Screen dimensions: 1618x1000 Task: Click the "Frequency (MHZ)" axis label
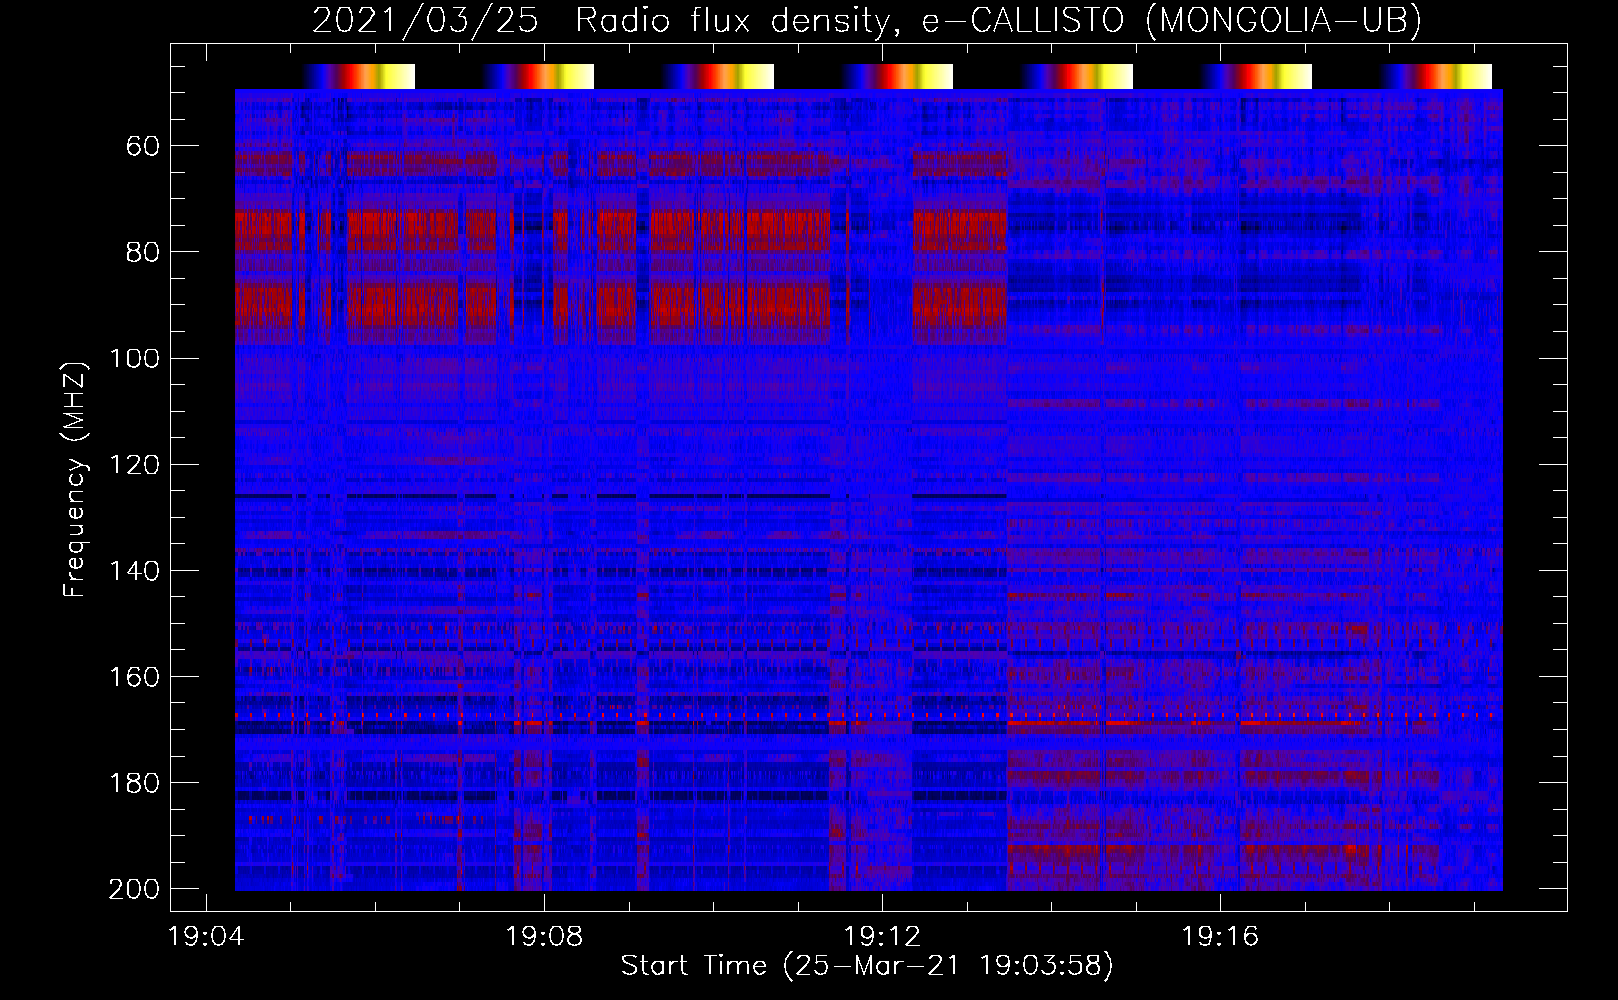[x=75, y=479]
